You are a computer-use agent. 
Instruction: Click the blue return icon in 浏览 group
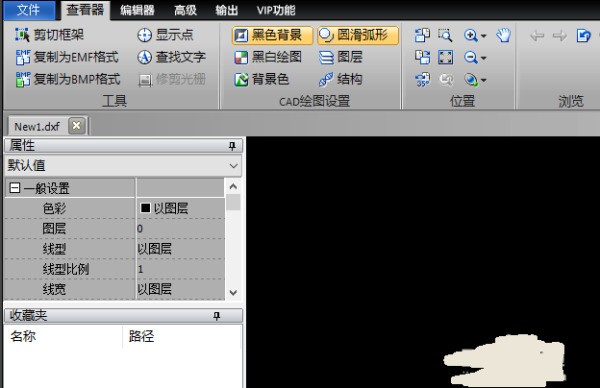583,36
